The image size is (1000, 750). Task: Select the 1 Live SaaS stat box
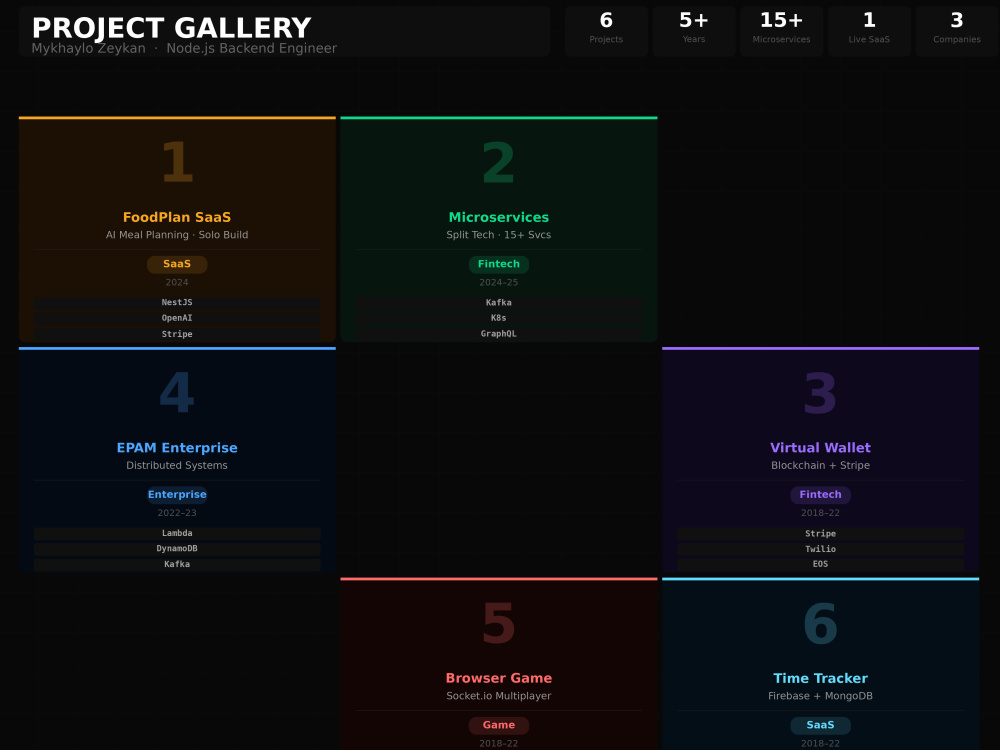[x=869, y=31]
